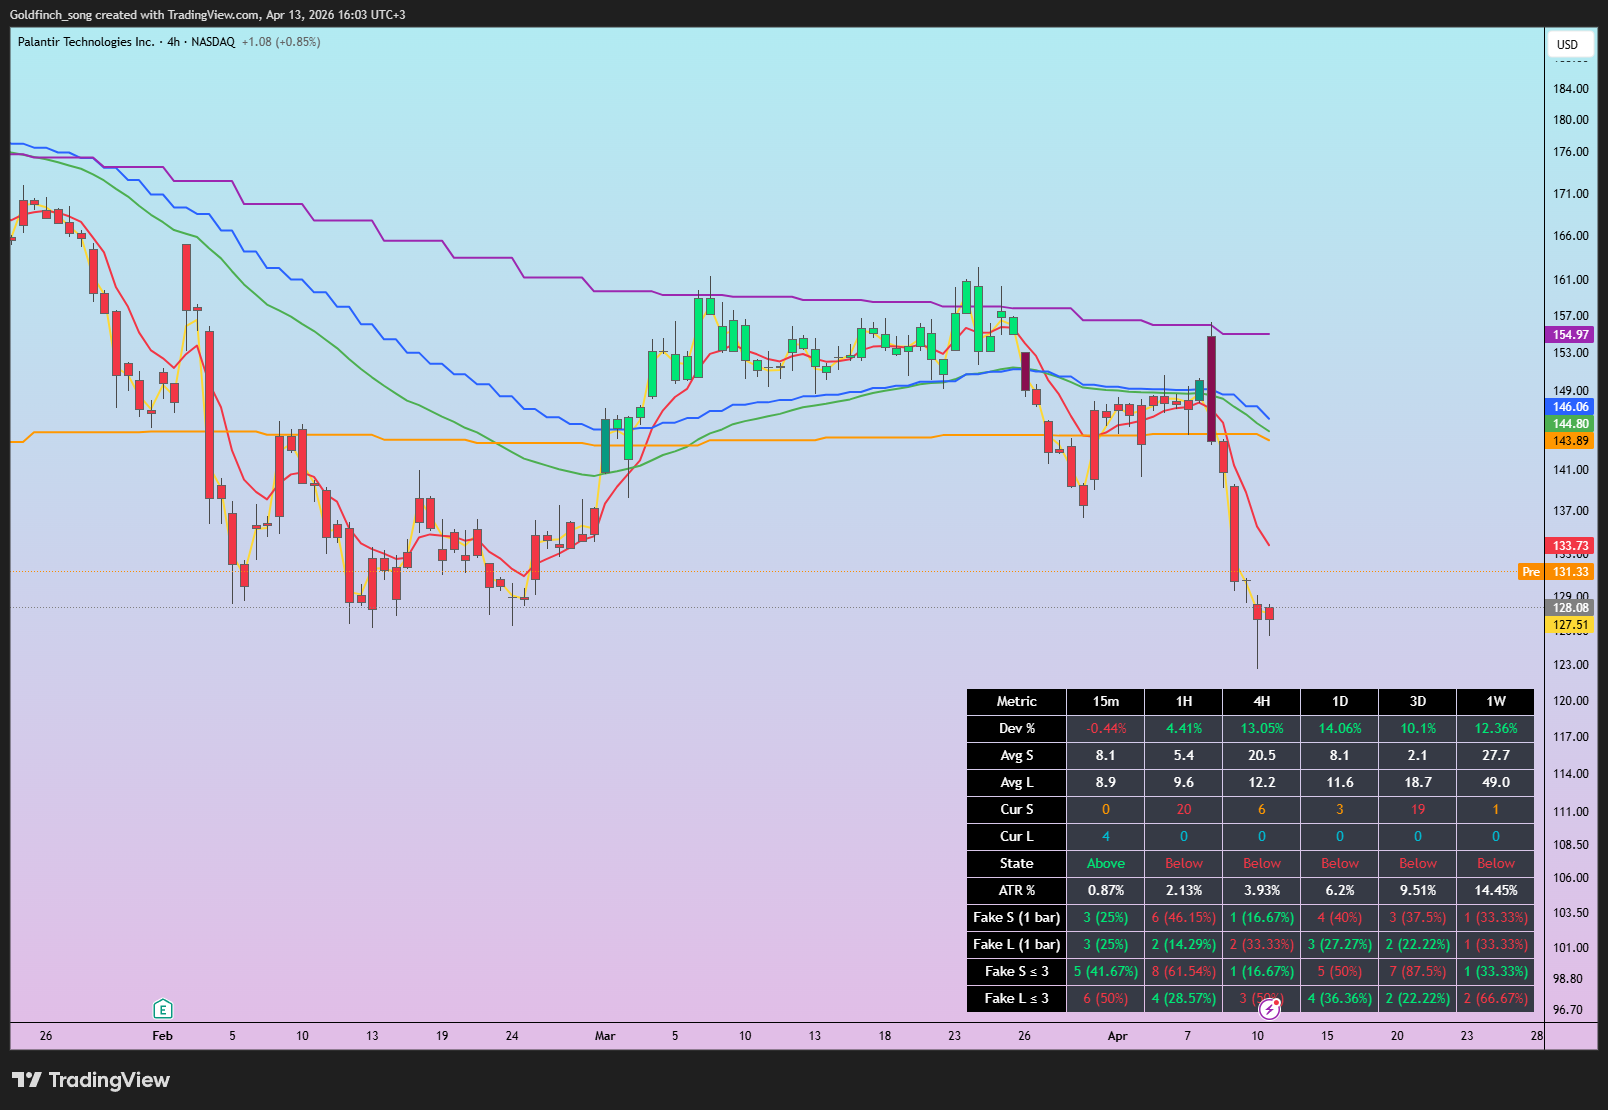Click the Fake S ≤ 3 row label
This screenshot has height=1110, width=1608.
point(1017,972)
